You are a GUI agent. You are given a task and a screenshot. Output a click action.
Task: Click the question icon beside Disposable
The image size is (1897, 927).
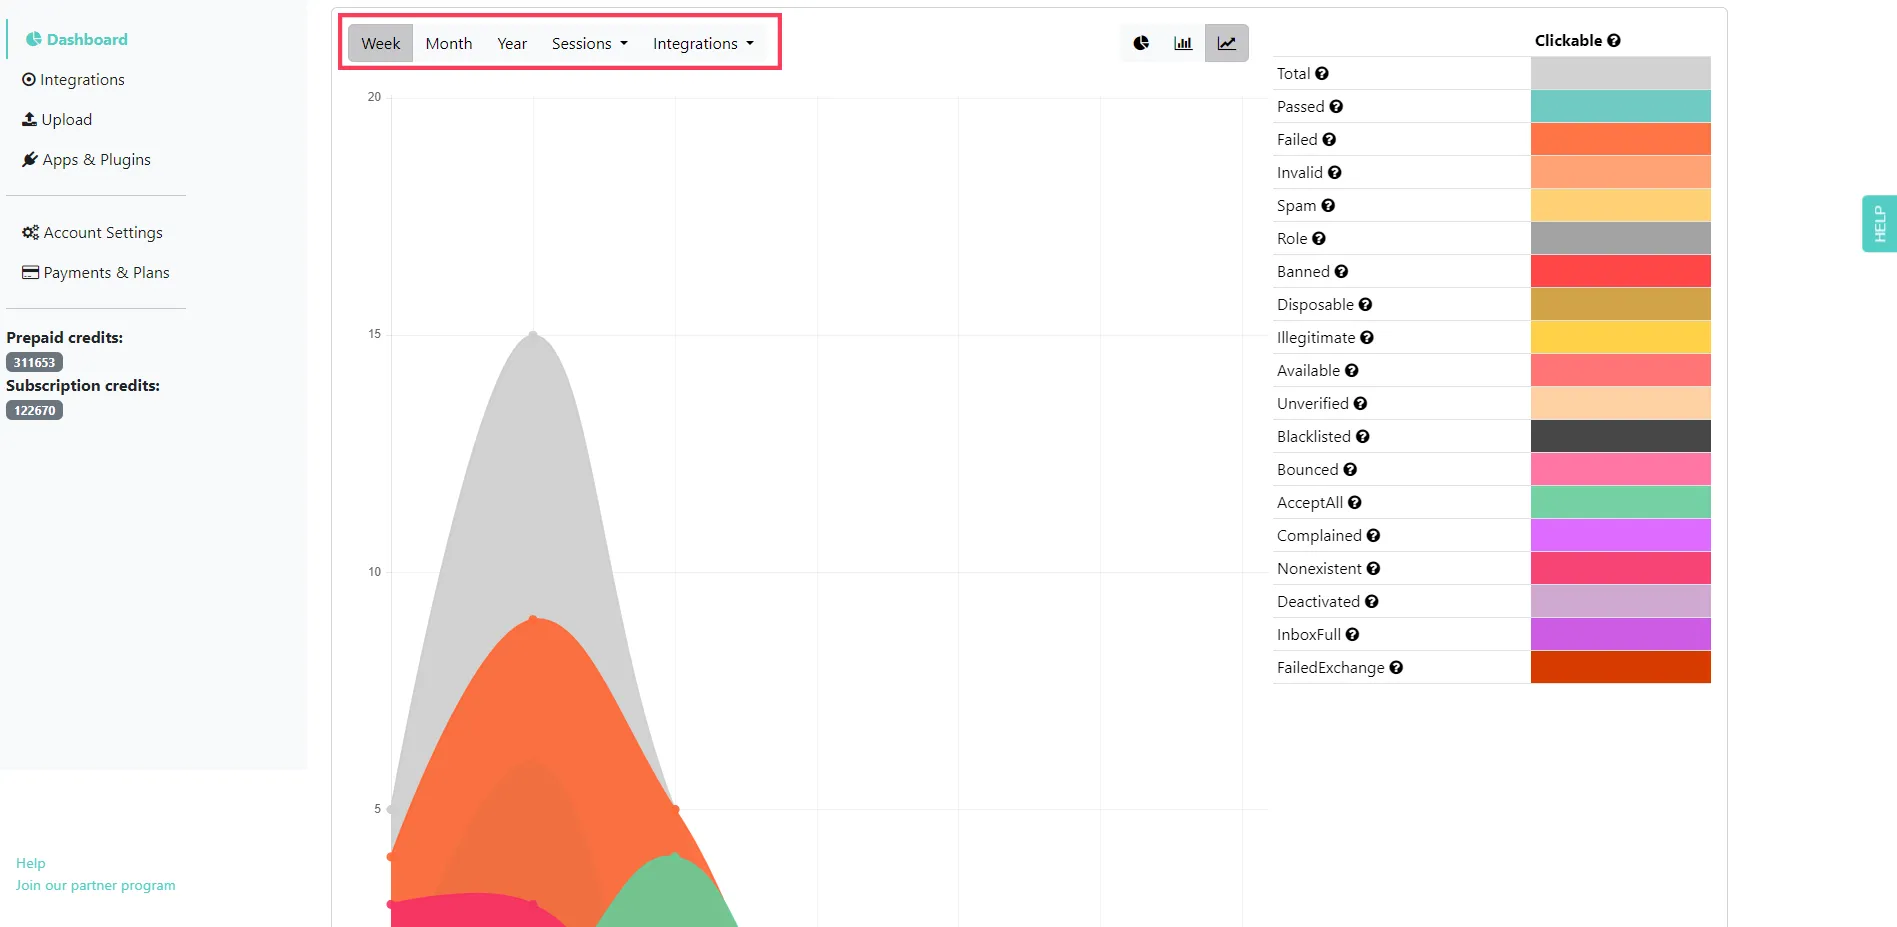(1365, 304)
